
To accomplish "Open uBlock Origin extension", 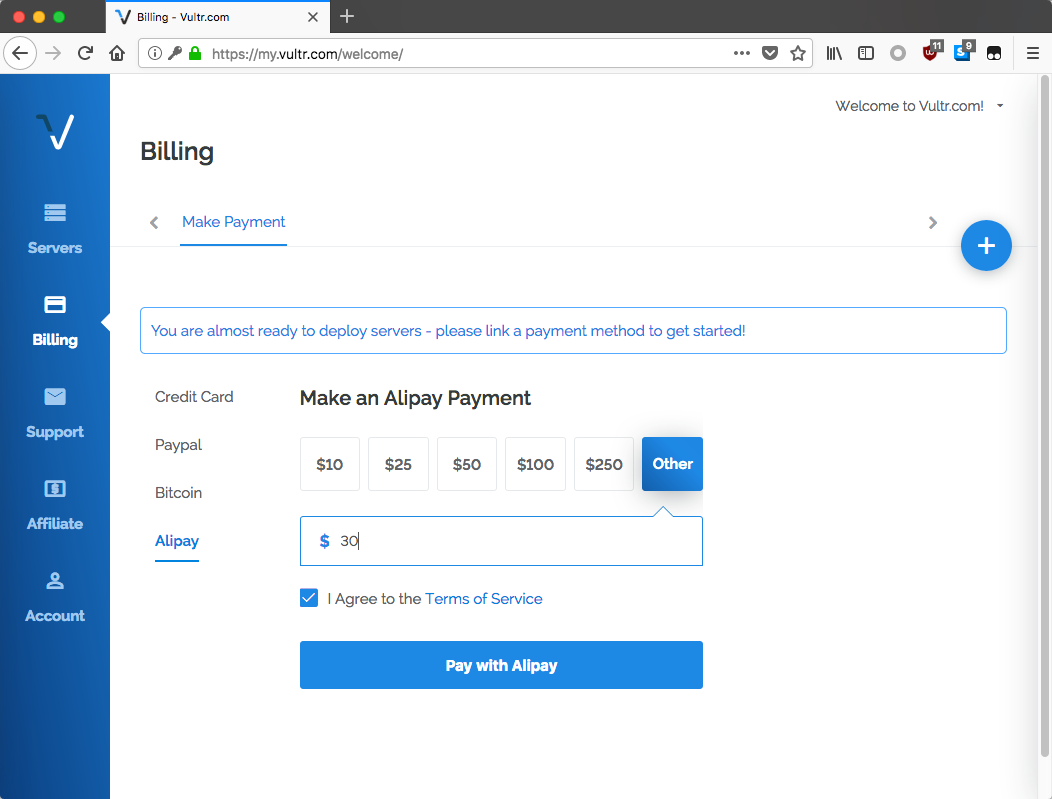I will point(931,52).
